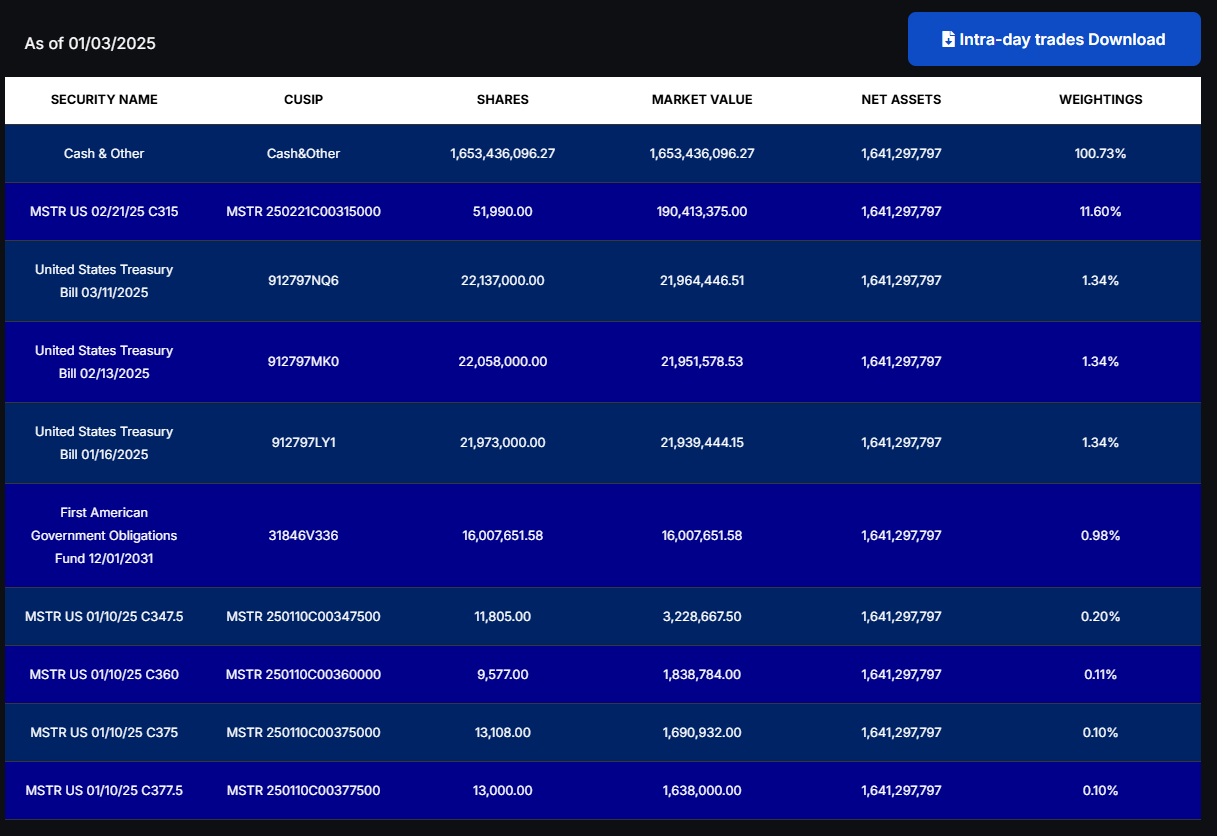Click the 13,108.00 shares cell

point(502,733)
